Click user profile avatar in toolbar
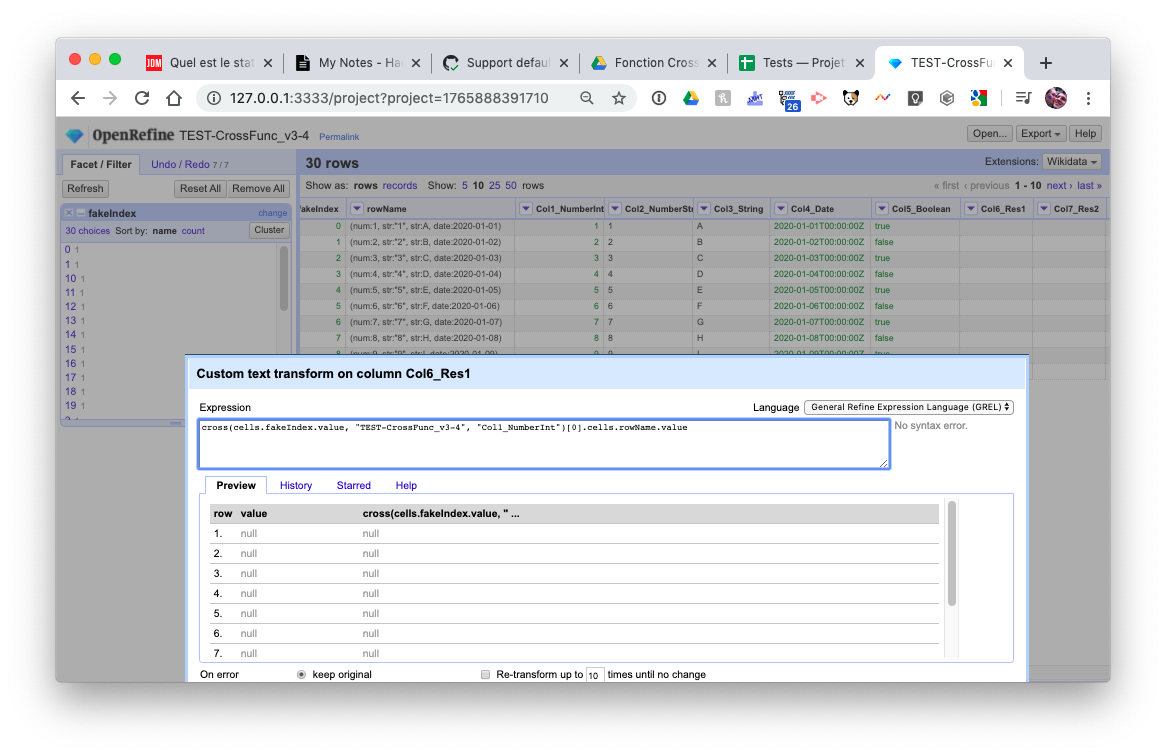The image size is (1166, 756). pos(1056,98)
